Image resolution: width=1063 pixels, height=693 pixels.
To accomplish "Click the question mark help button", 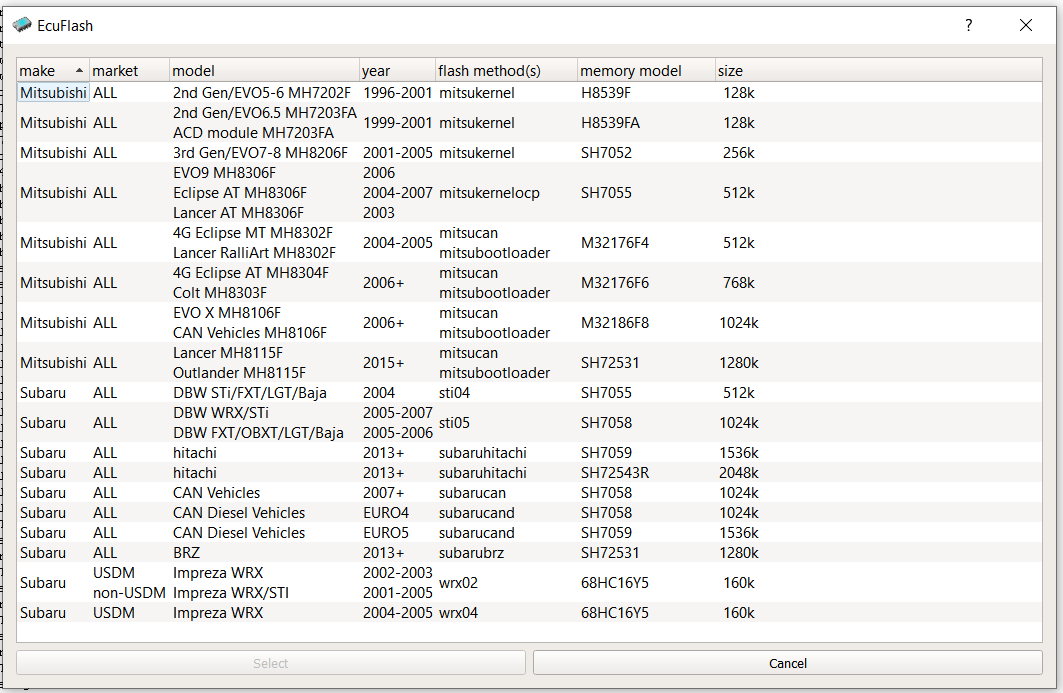I will pos(968,25).
